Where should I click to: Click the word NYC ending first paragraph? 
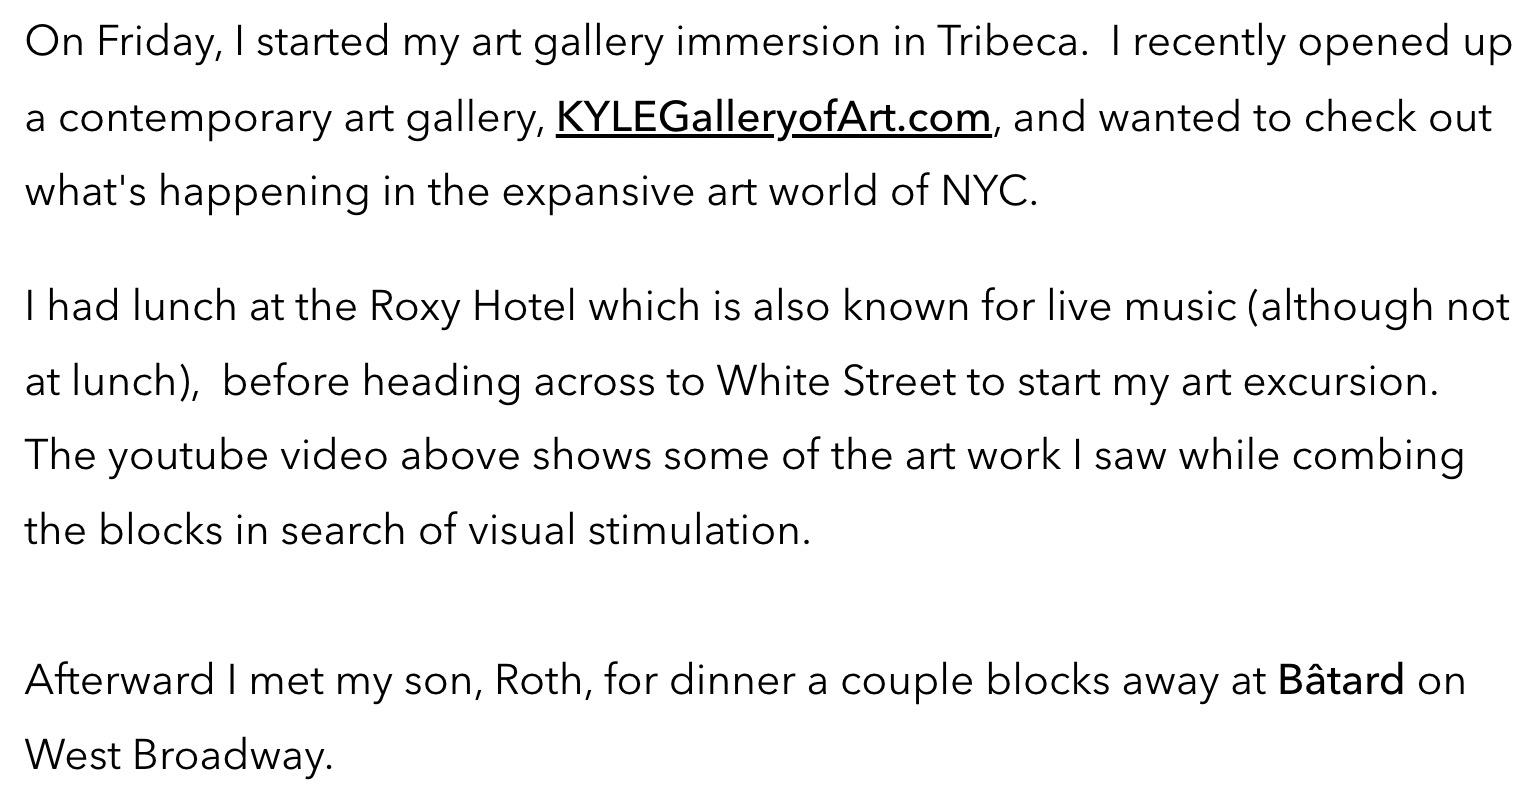[x=986, y=191]
